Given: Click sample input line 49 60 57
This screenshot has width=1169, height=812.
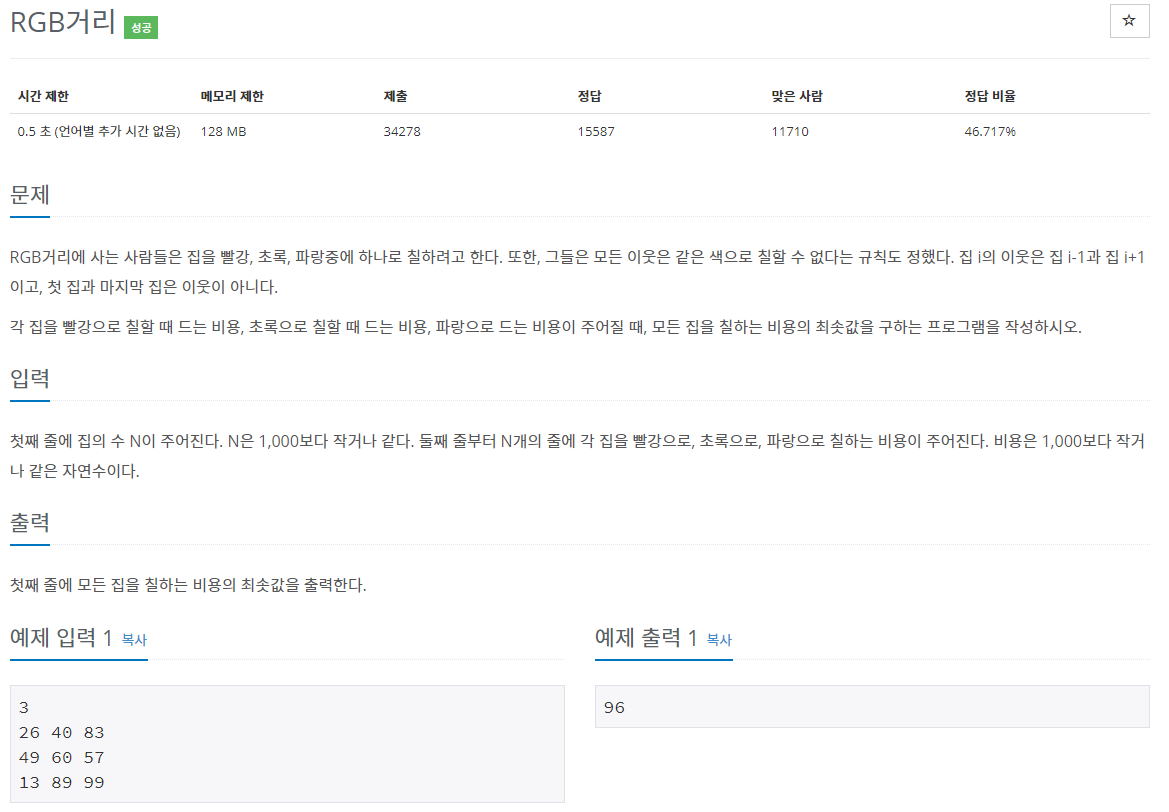Looking at the screenshot, I should click(62, 758).
